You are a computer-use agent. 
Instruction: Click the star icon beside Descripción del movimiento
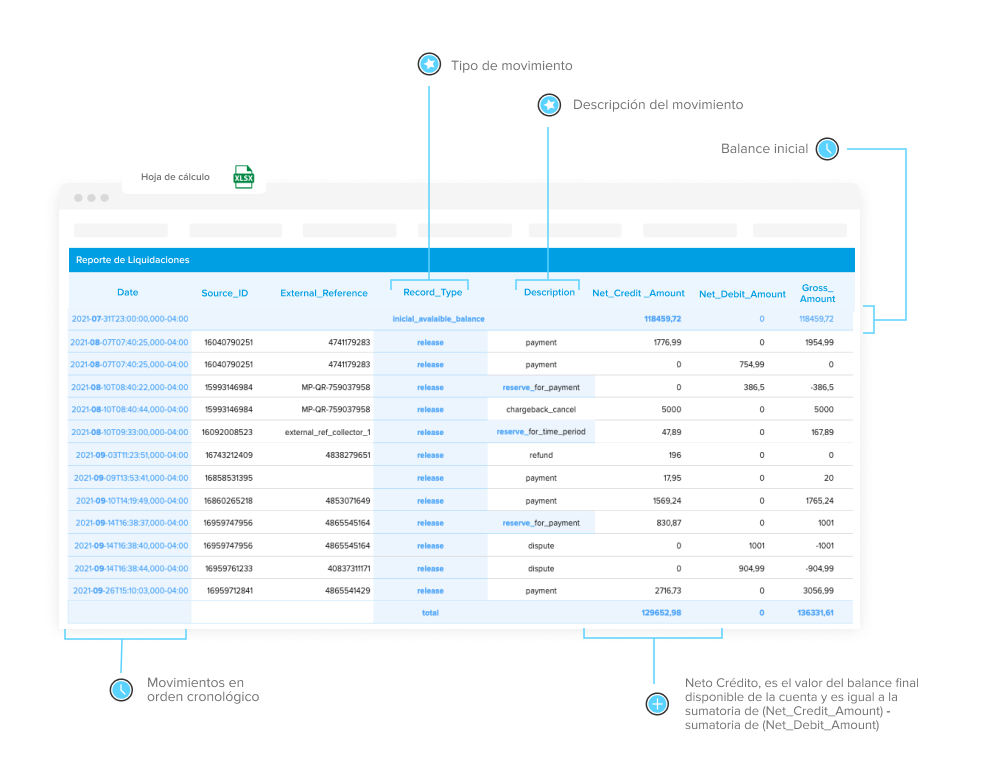(x=549, y=105)
